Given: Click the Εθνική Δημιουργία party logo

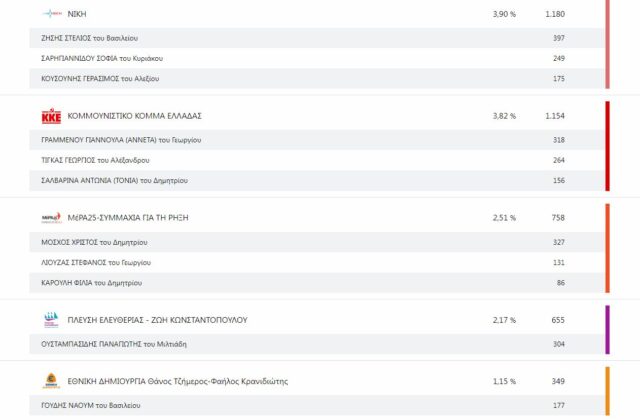Looking at the screenshot, I should tap(52, 381).
